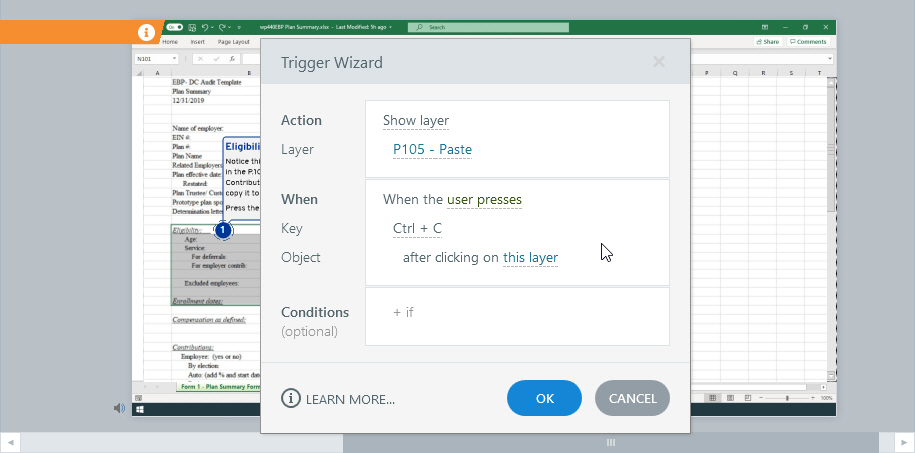Screen dimensions: 915x453
Task: Dismiss the wizard with the CANCEL button
Action: click(x=632, y=398)
